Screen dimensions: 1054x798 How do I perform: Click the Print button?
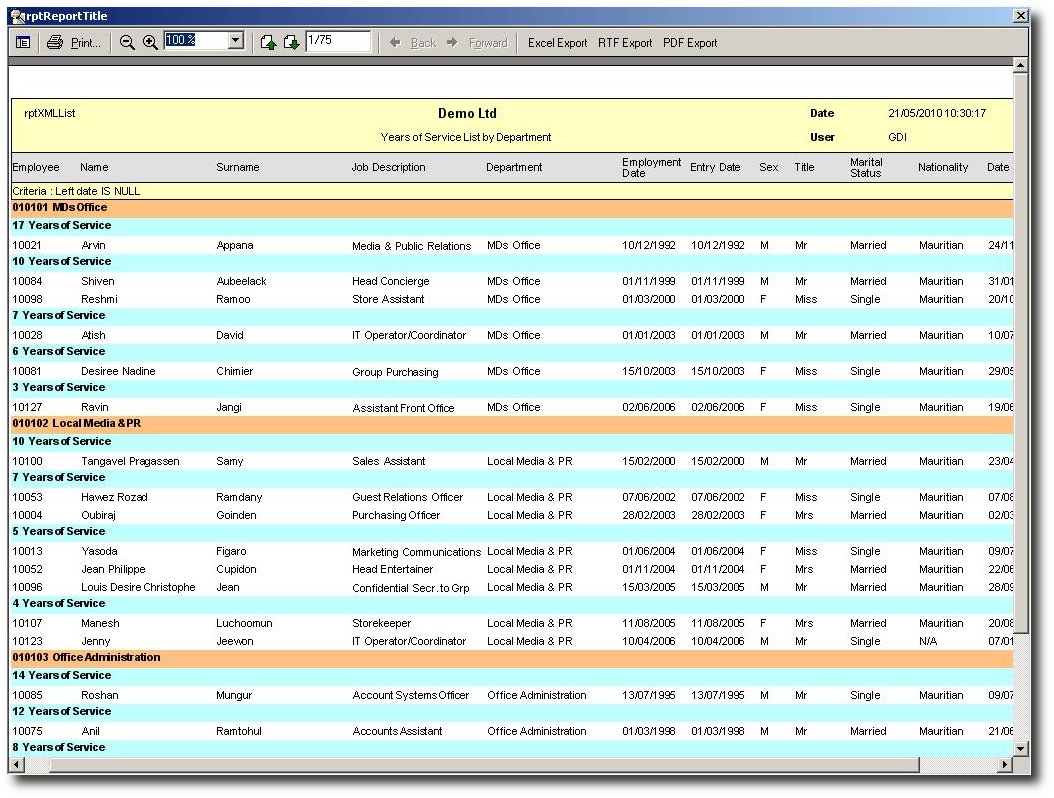click(75, 42)
